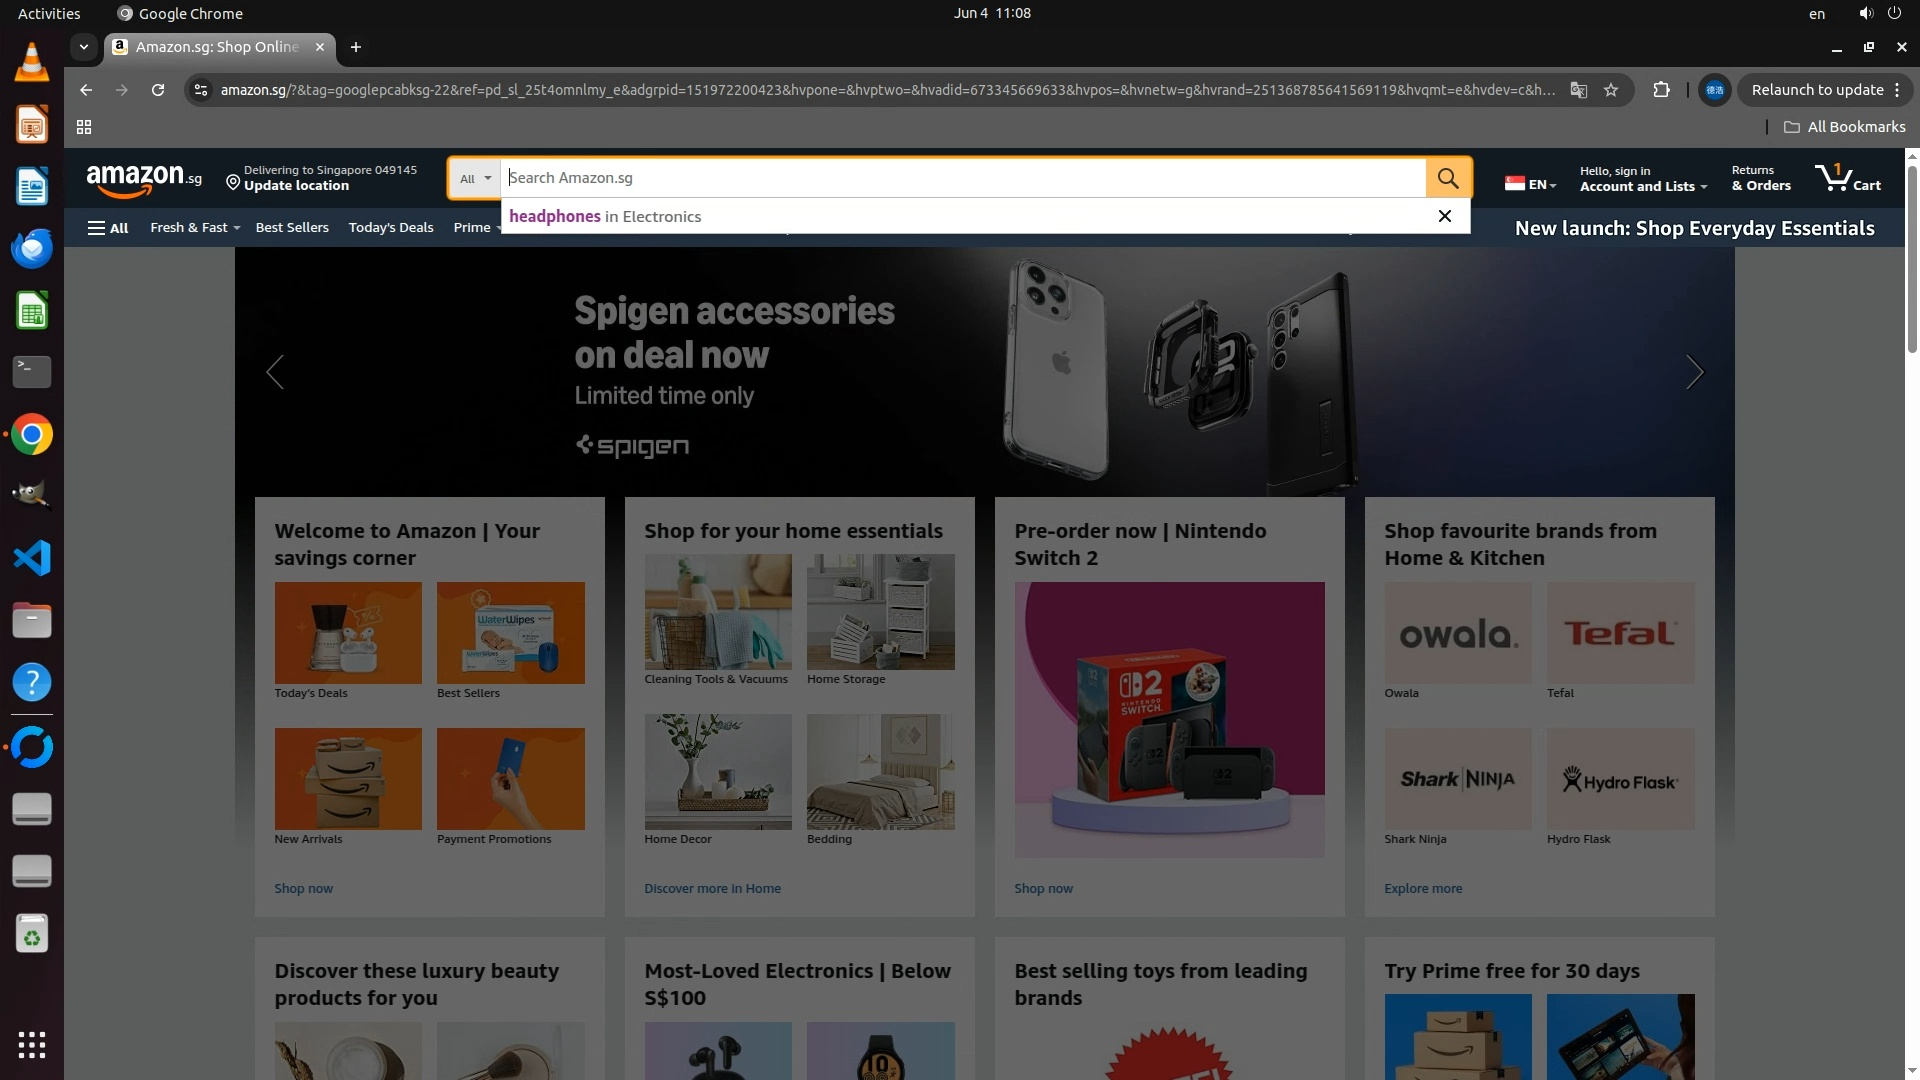
Task: Show next banner with right carousel arrow
Action: (1694, 372)
